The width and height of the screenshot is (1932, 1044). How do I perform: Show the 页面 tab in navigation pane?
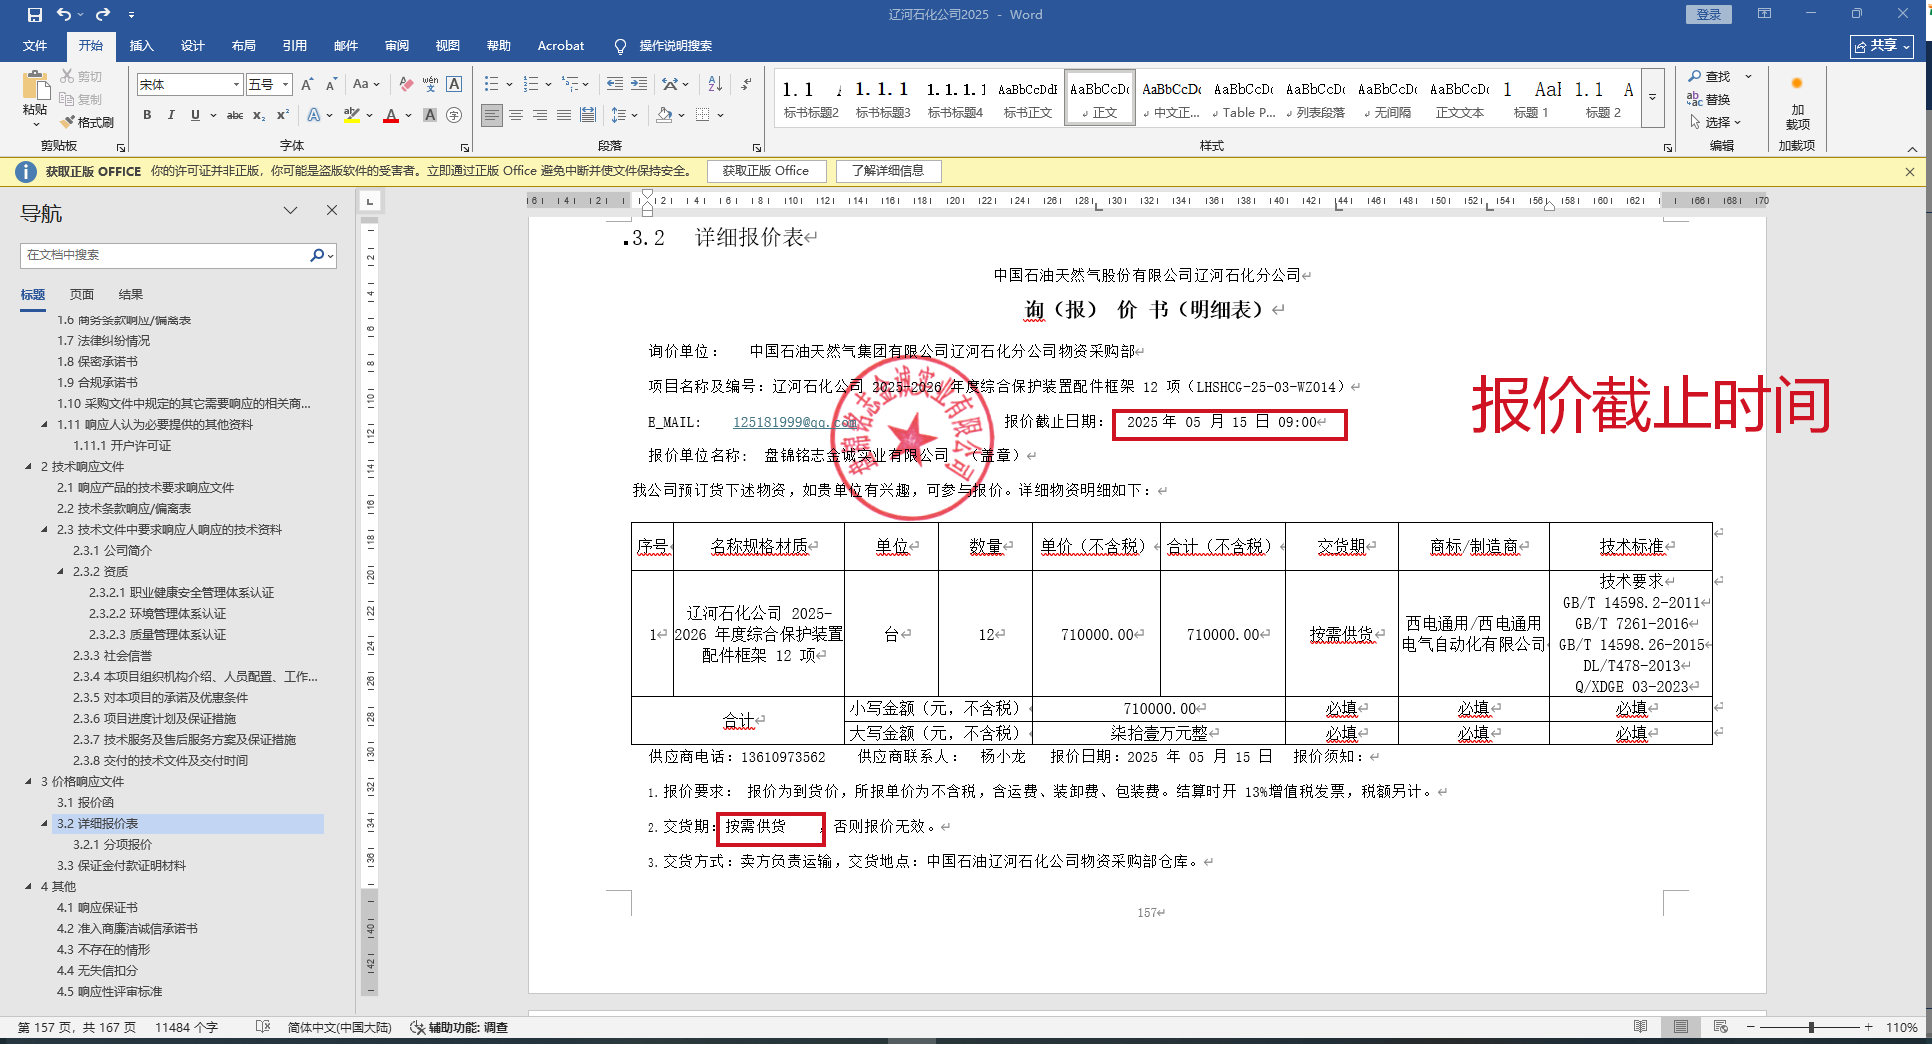coord(82,295)
